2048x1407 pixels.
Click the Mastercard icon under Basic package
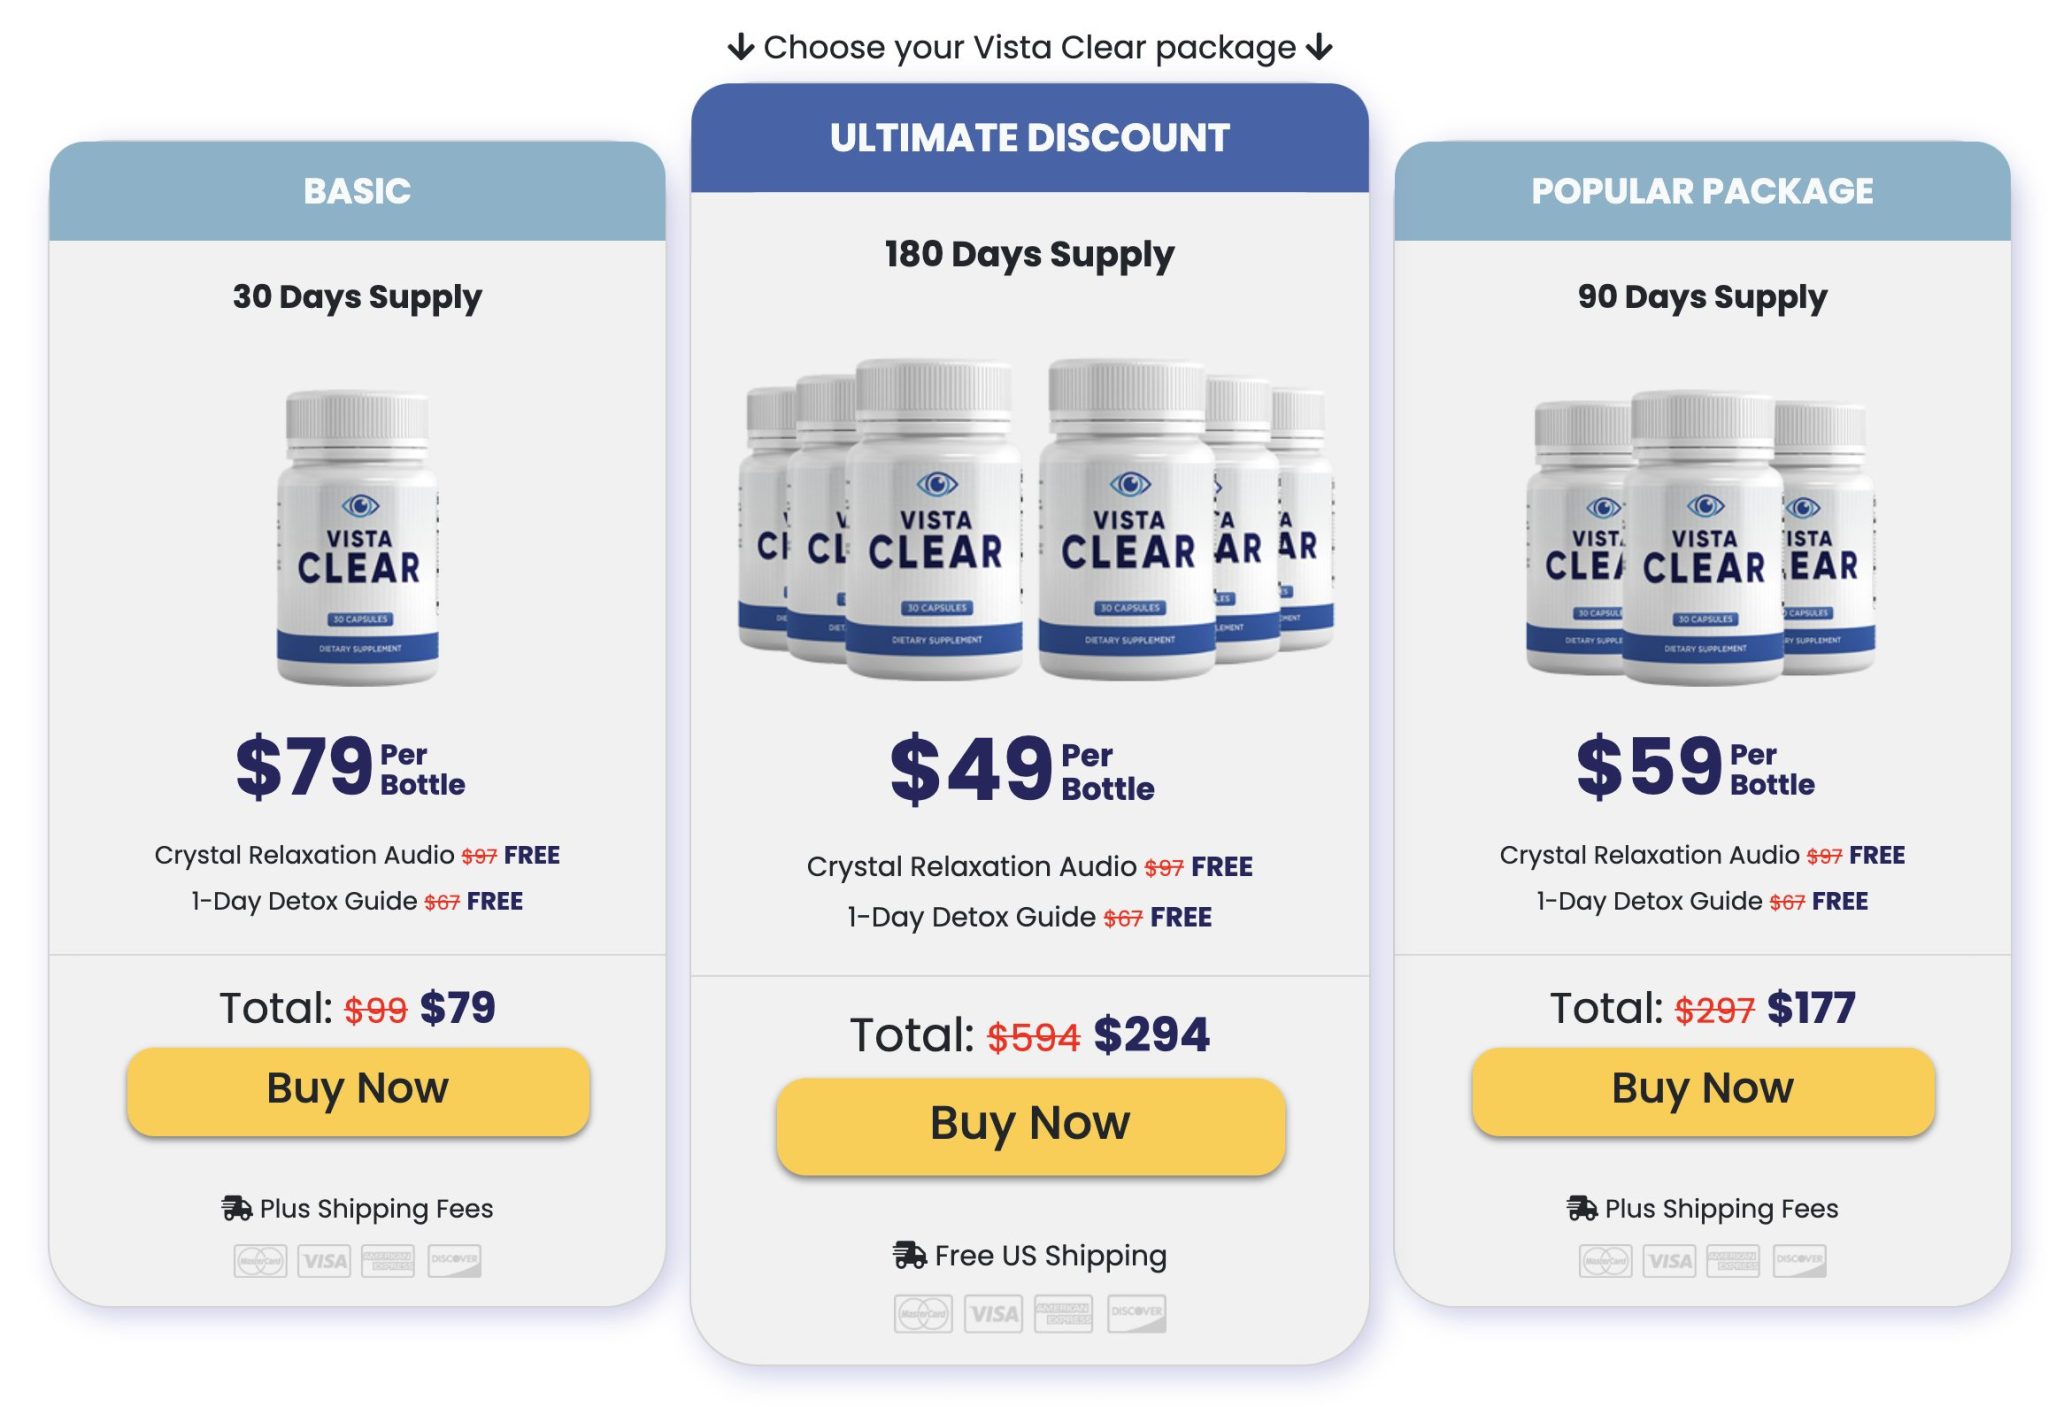click(260, 1261)
